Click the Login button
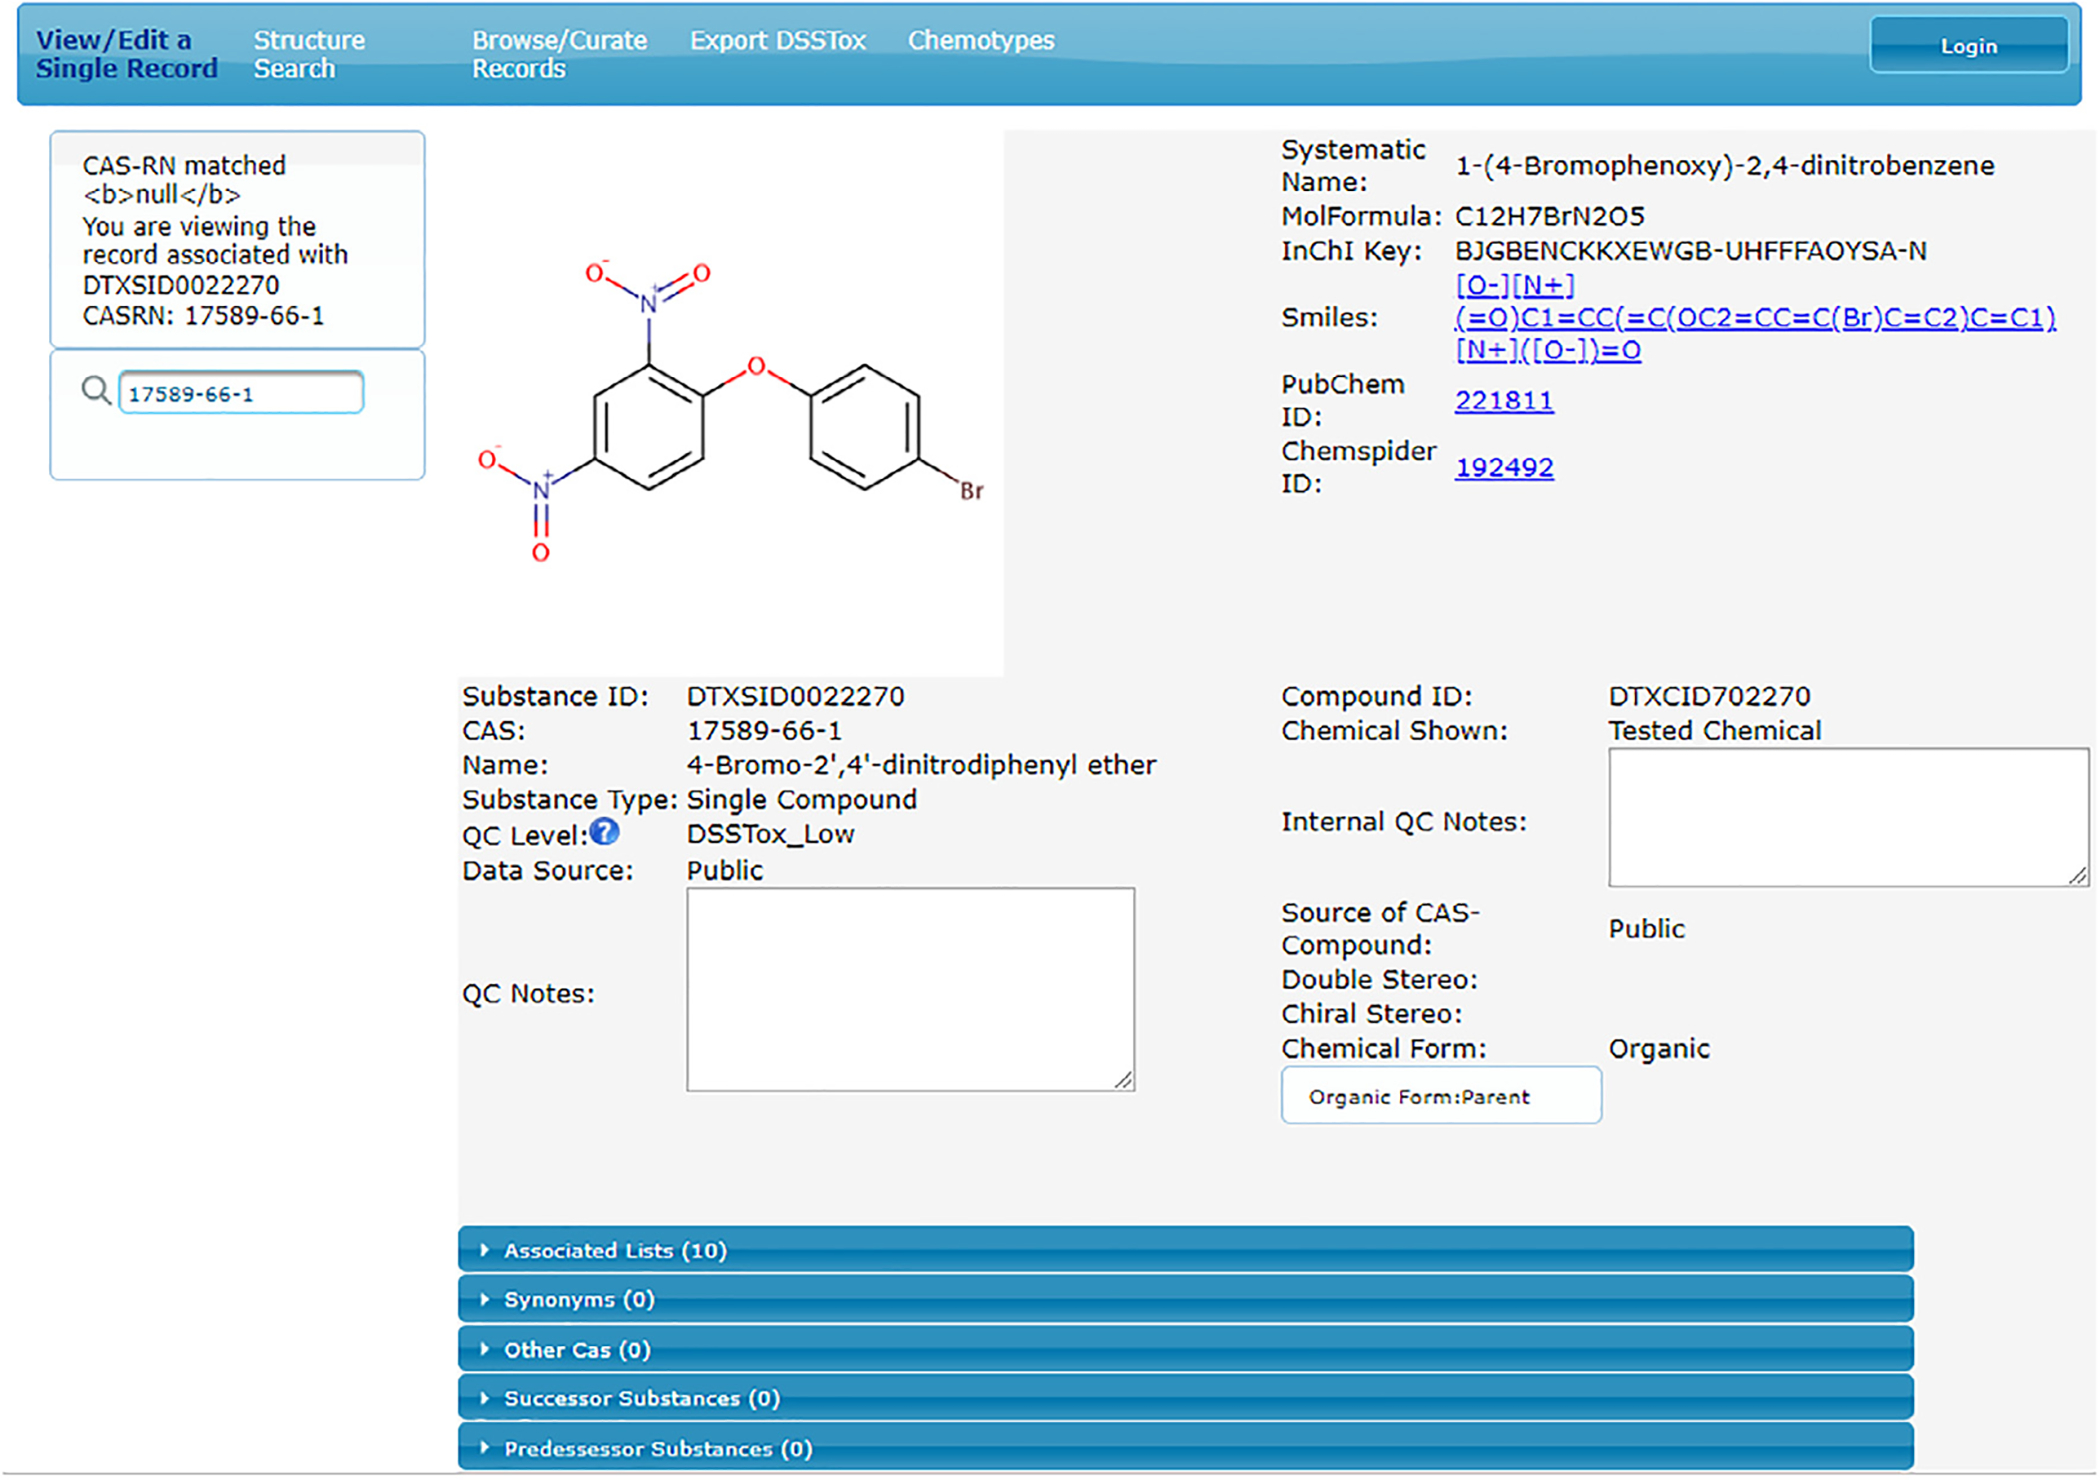The height and width of the screenshot is (1480, 2100). click(1969, 46)
